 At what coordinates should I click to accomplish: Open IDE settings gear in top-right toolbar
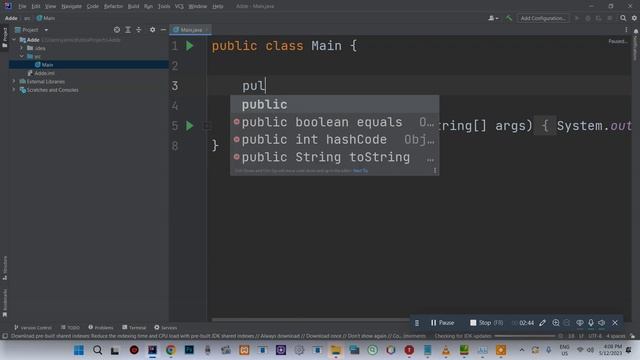point(634,18)
